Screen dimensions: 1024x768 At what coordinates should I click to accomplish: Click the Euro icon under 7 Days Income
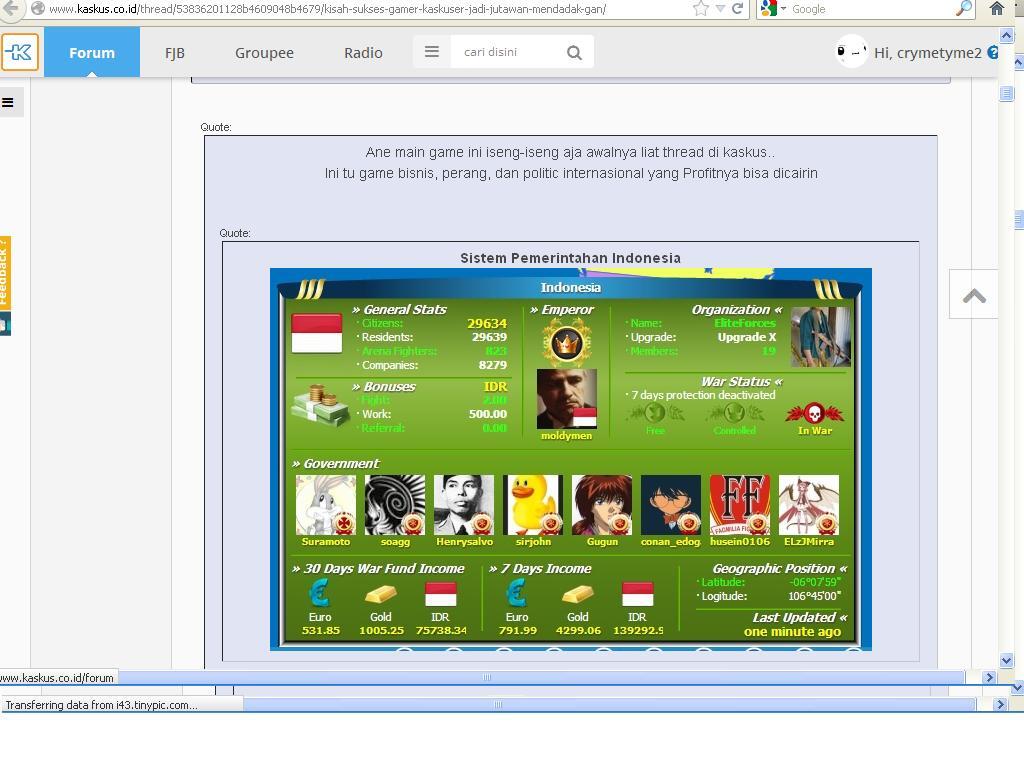click(516, 594)
